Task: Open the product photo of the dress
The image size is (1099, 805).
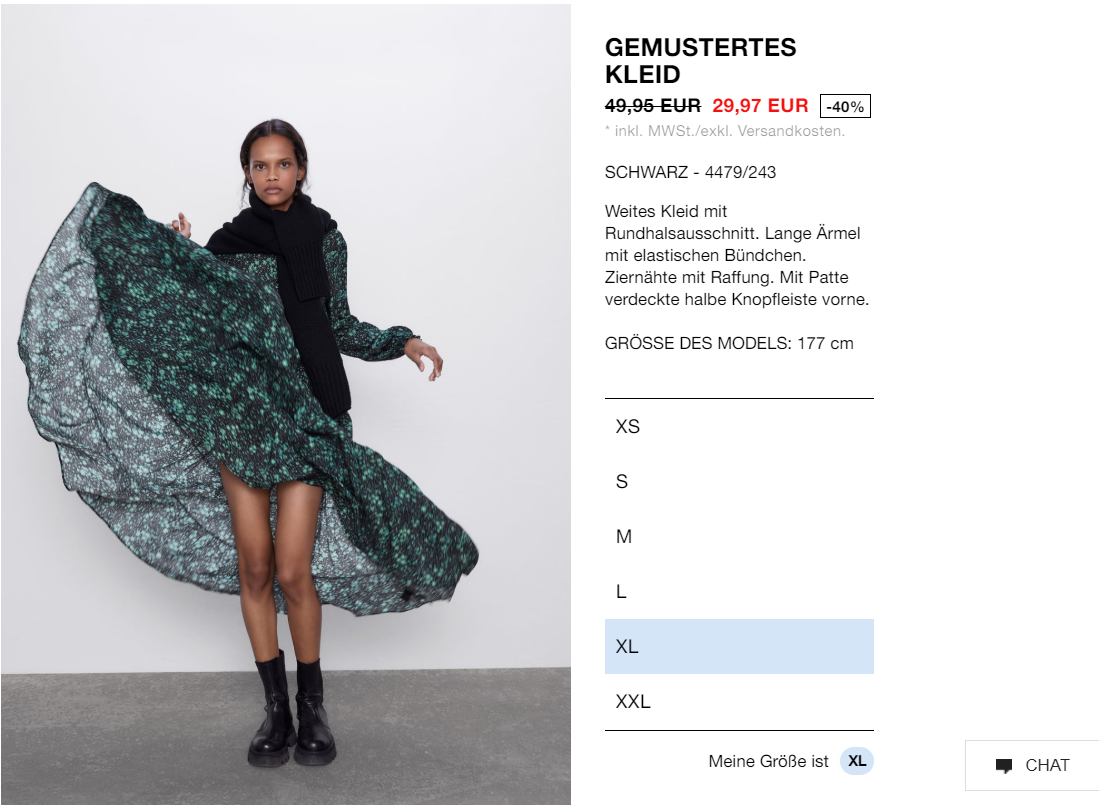Action: click(286, 404)
